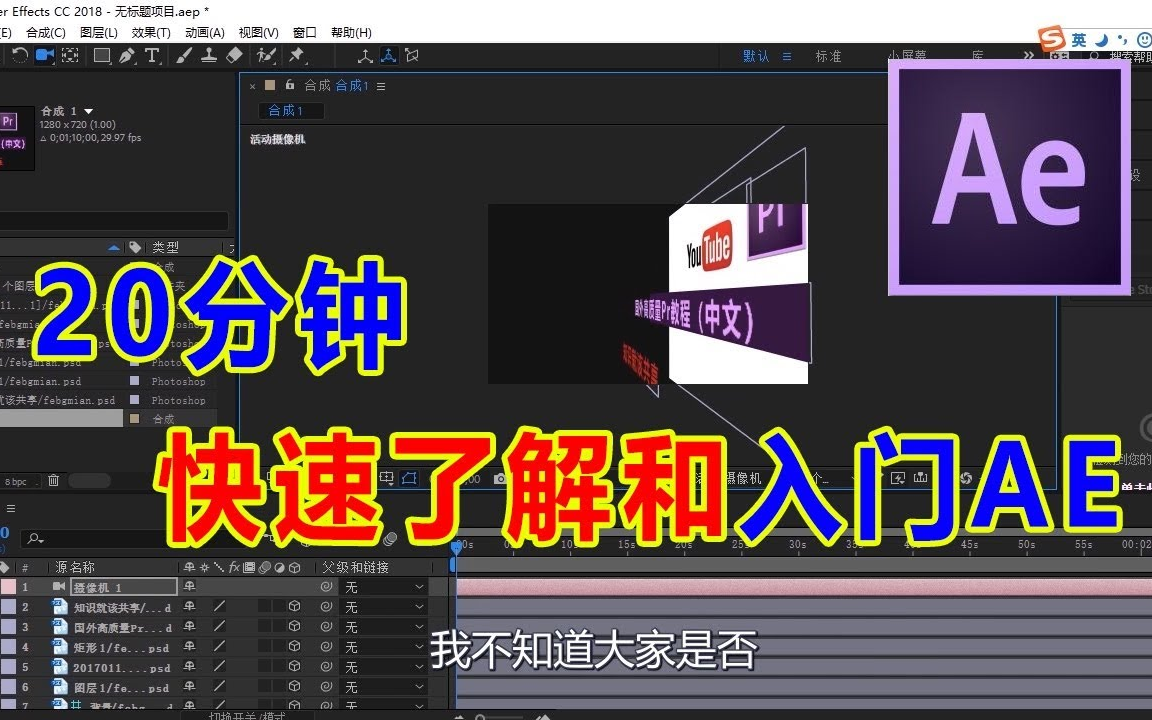1152x720 pixels.
Task: Activate the Rotation tool
Action: [21, 56]
